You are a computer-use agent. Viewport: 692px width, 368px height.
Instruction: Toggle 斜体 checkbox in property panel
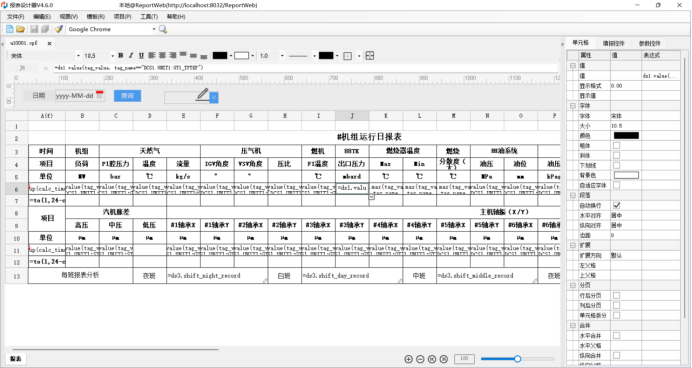coord(617,155)
